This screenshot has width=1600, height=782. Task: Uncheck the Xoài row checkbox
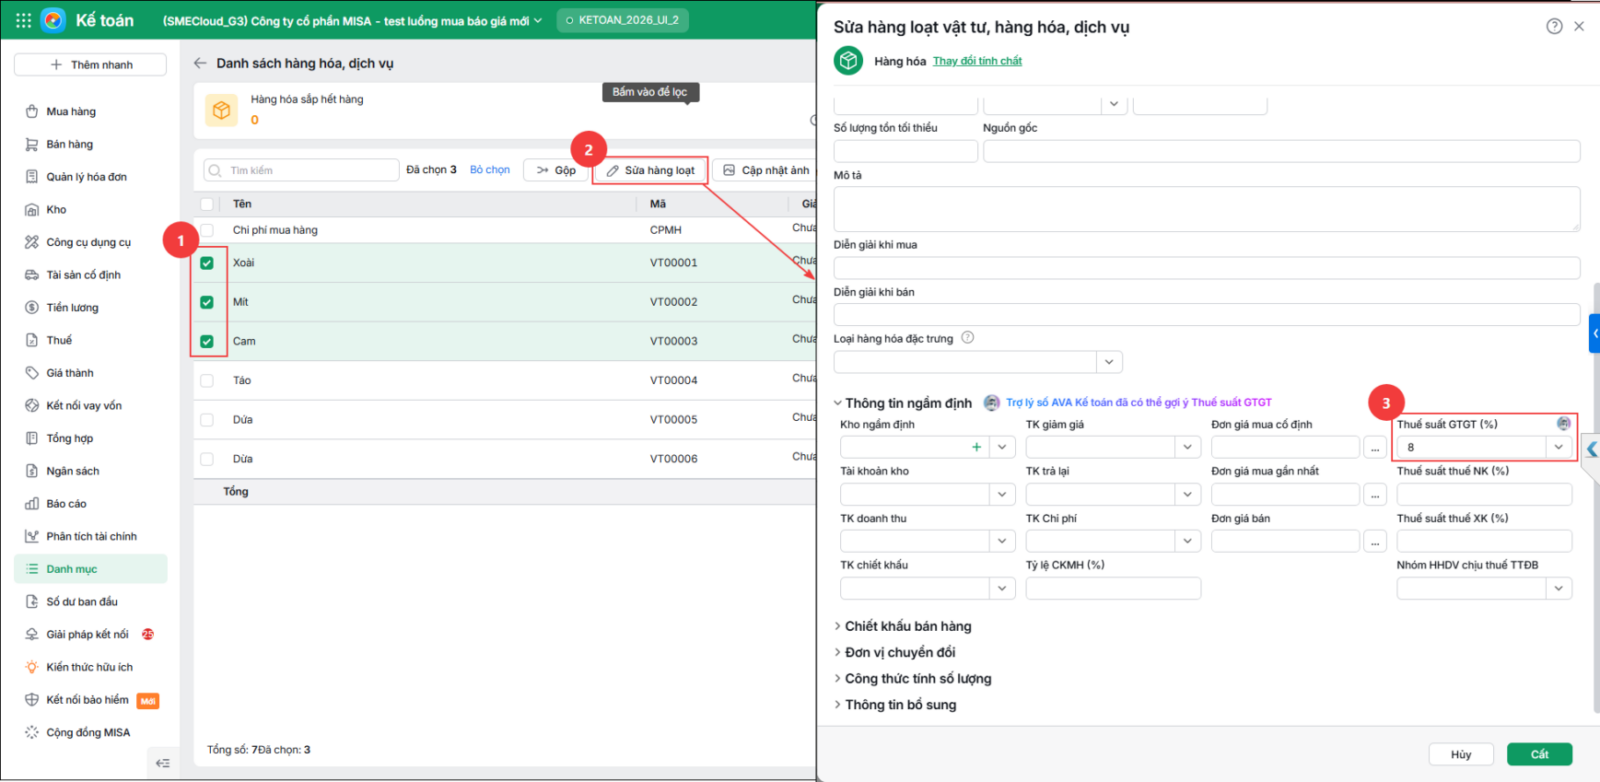pyautogui.click(x=207, y=263)
